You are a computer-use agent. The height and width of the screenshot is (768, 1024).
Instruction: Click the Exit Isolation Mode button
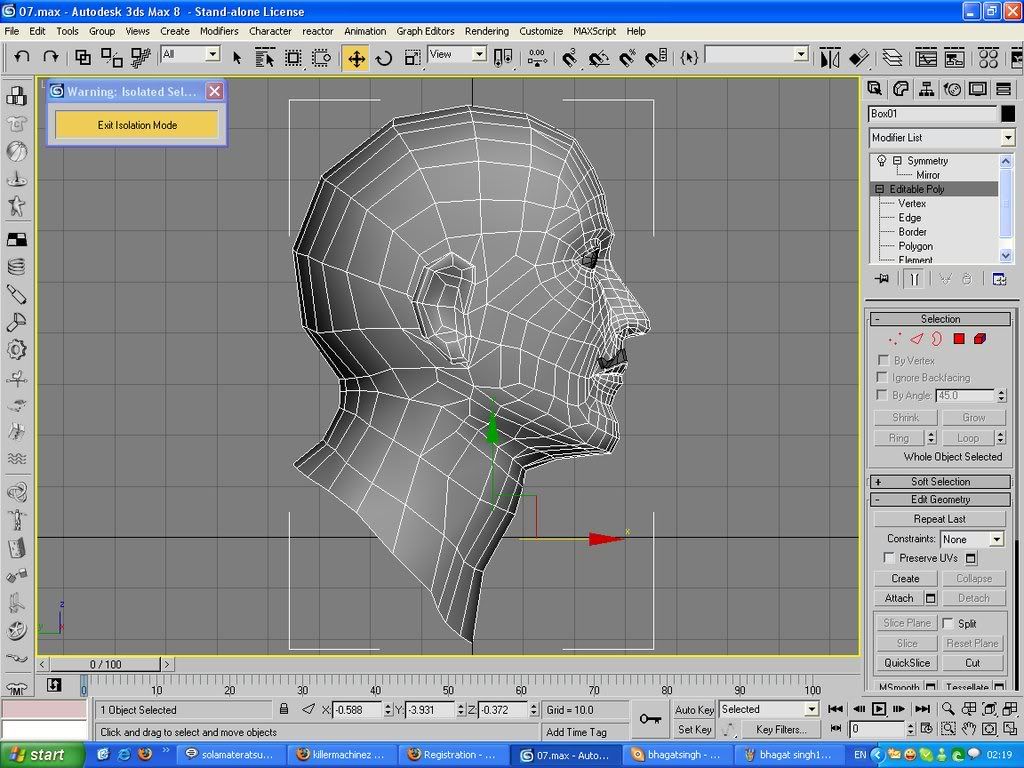(x=137, y=125)
